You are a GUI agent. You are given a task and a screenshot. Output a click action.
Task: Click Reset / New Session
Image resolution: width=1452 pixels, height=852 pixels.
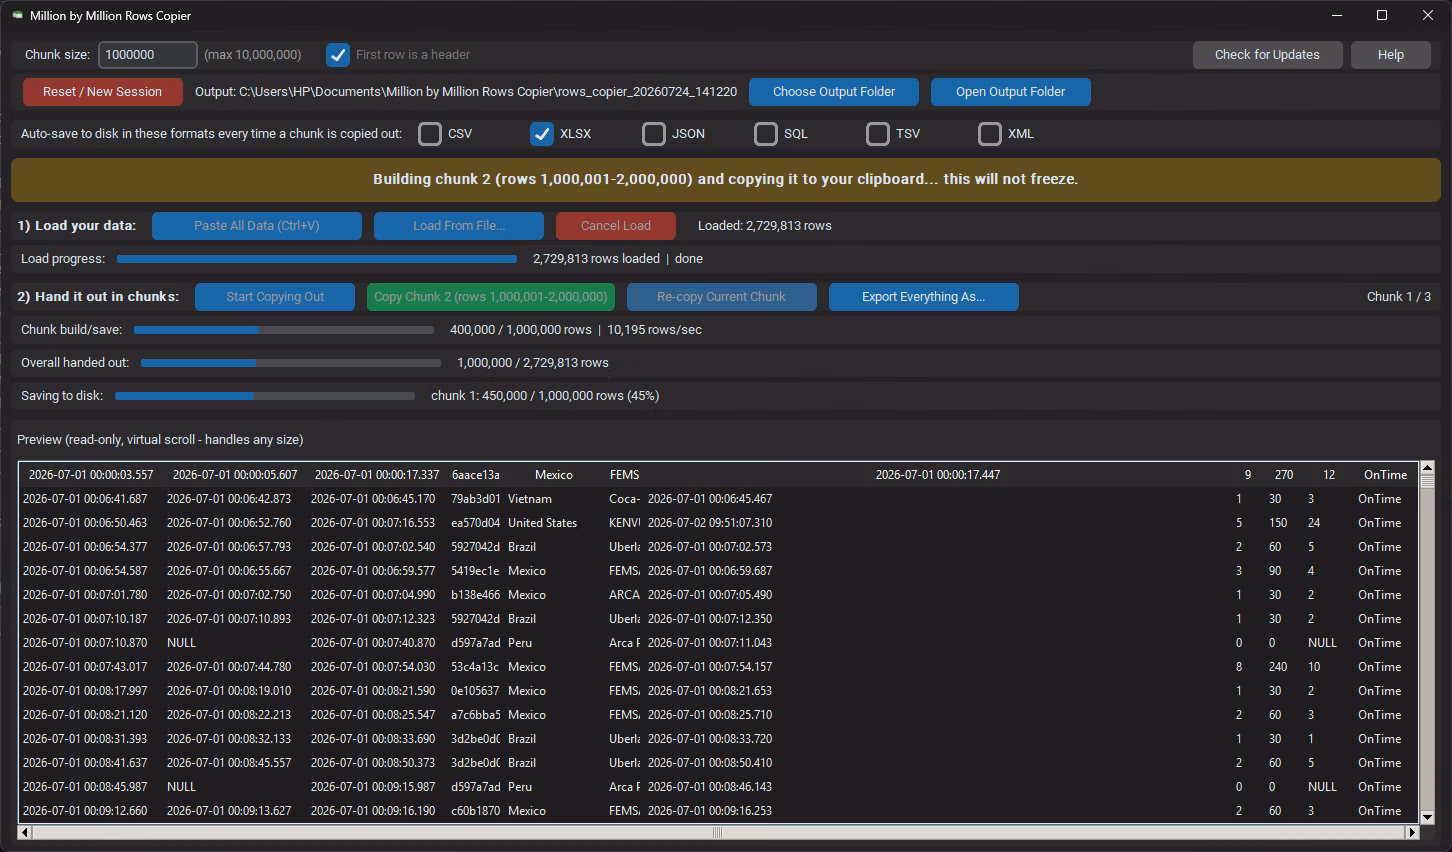(102, 92)
